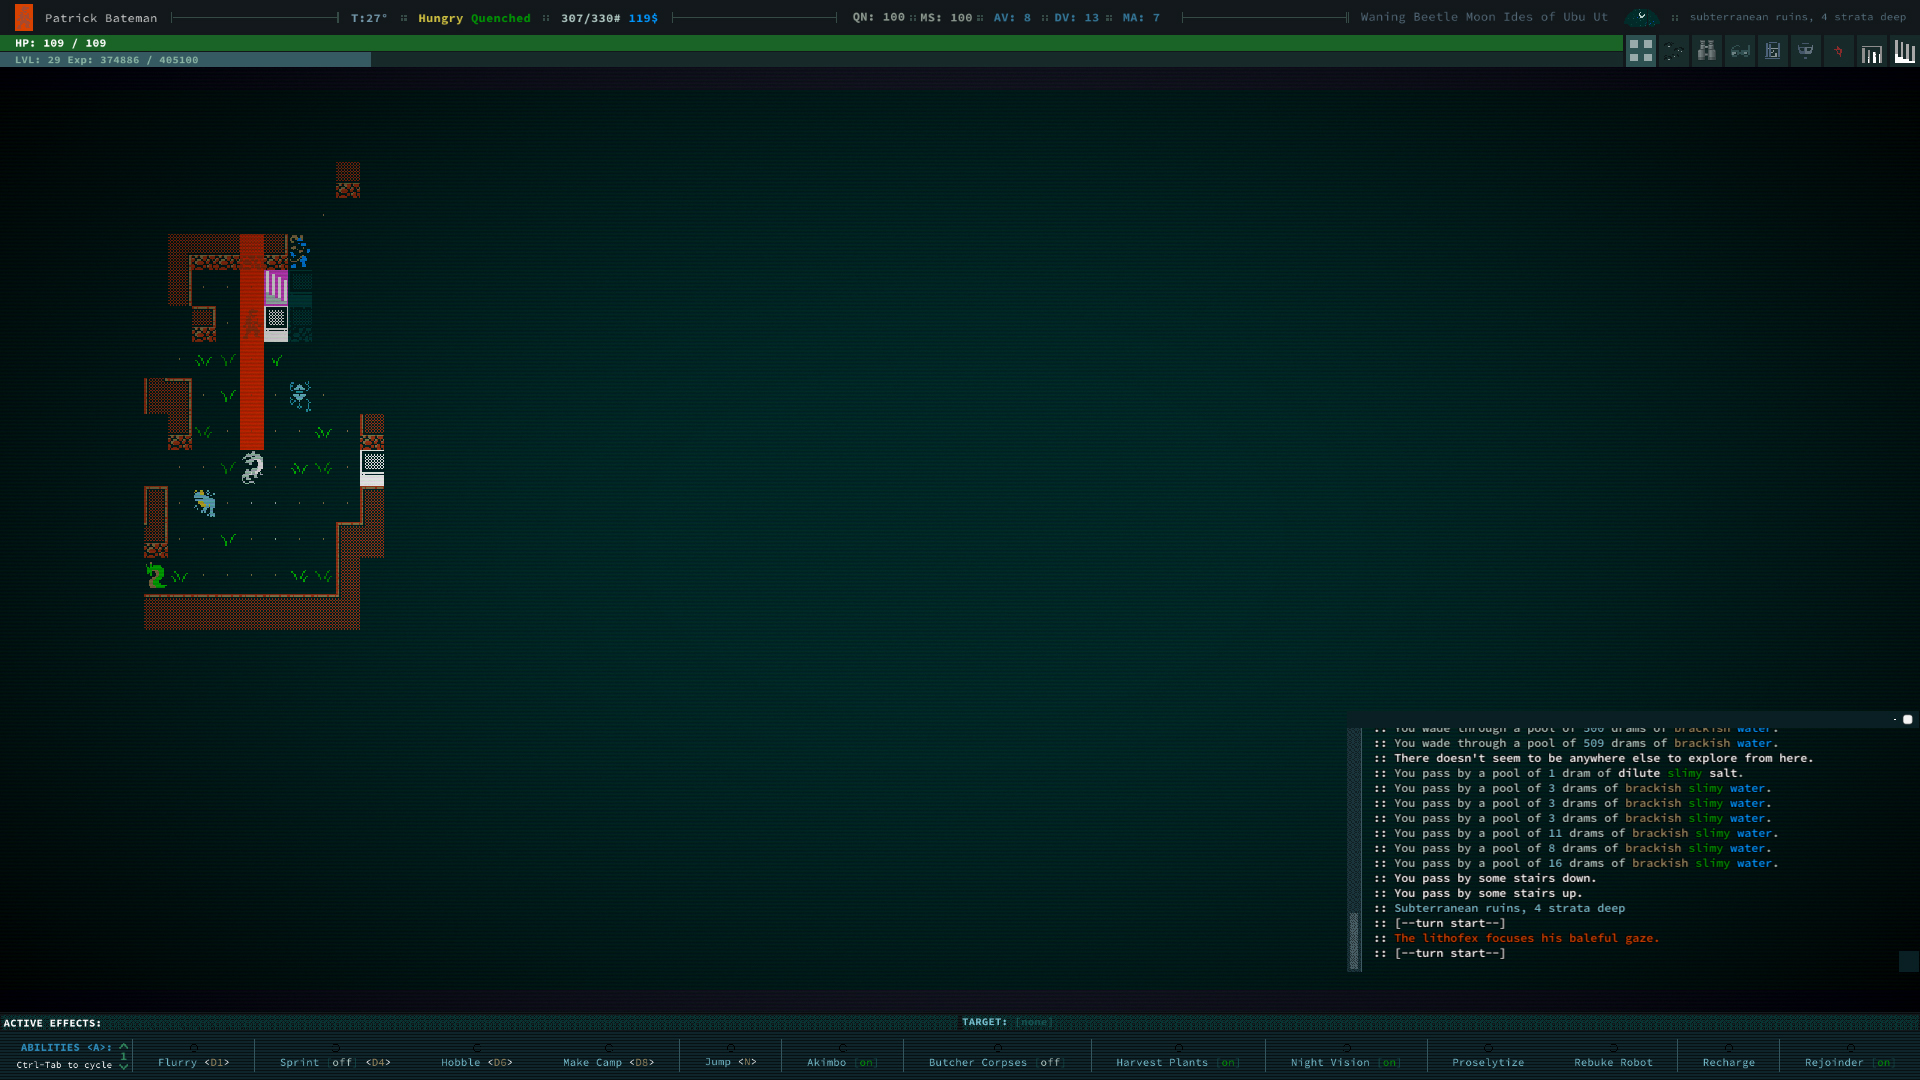Cycle abilities page down arrow

pyautogui.click(x=124, y=1066)
